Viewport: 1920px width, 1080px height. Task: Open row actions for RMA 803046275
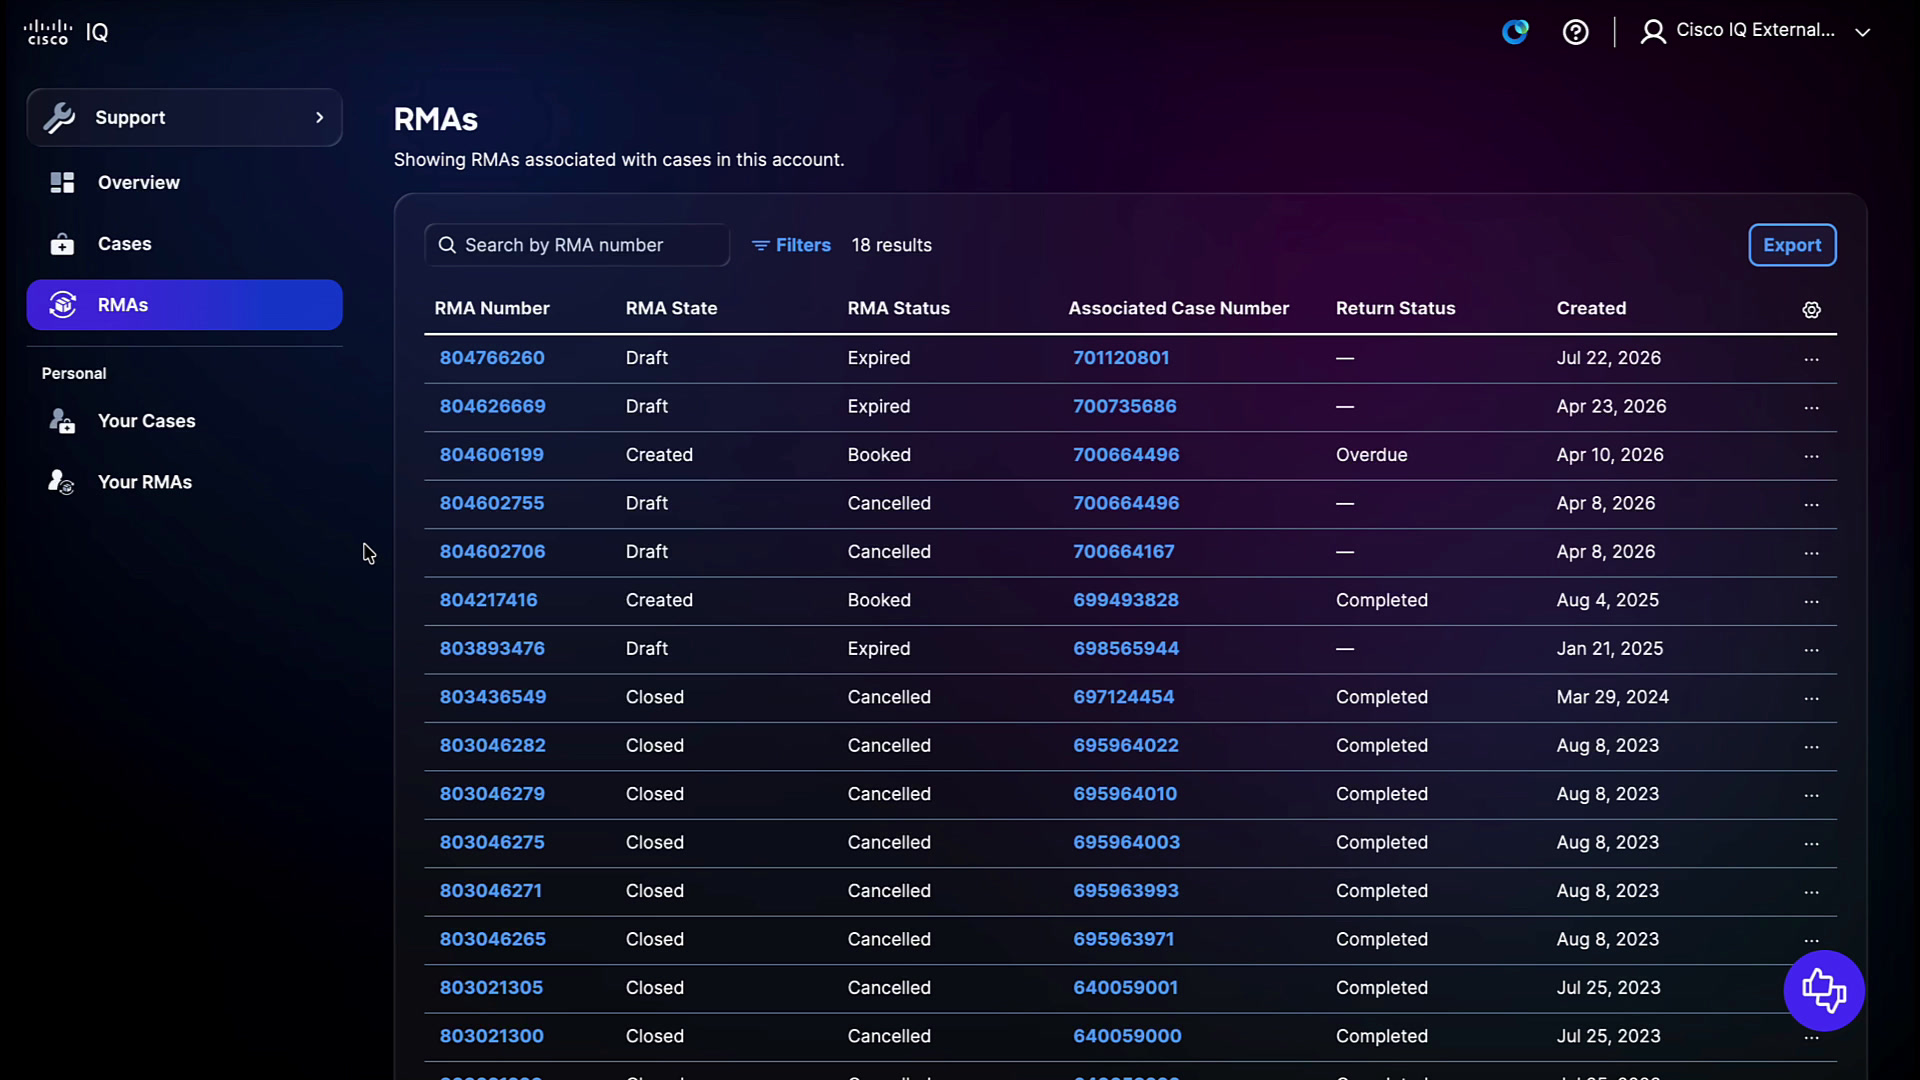point(1811,844)
